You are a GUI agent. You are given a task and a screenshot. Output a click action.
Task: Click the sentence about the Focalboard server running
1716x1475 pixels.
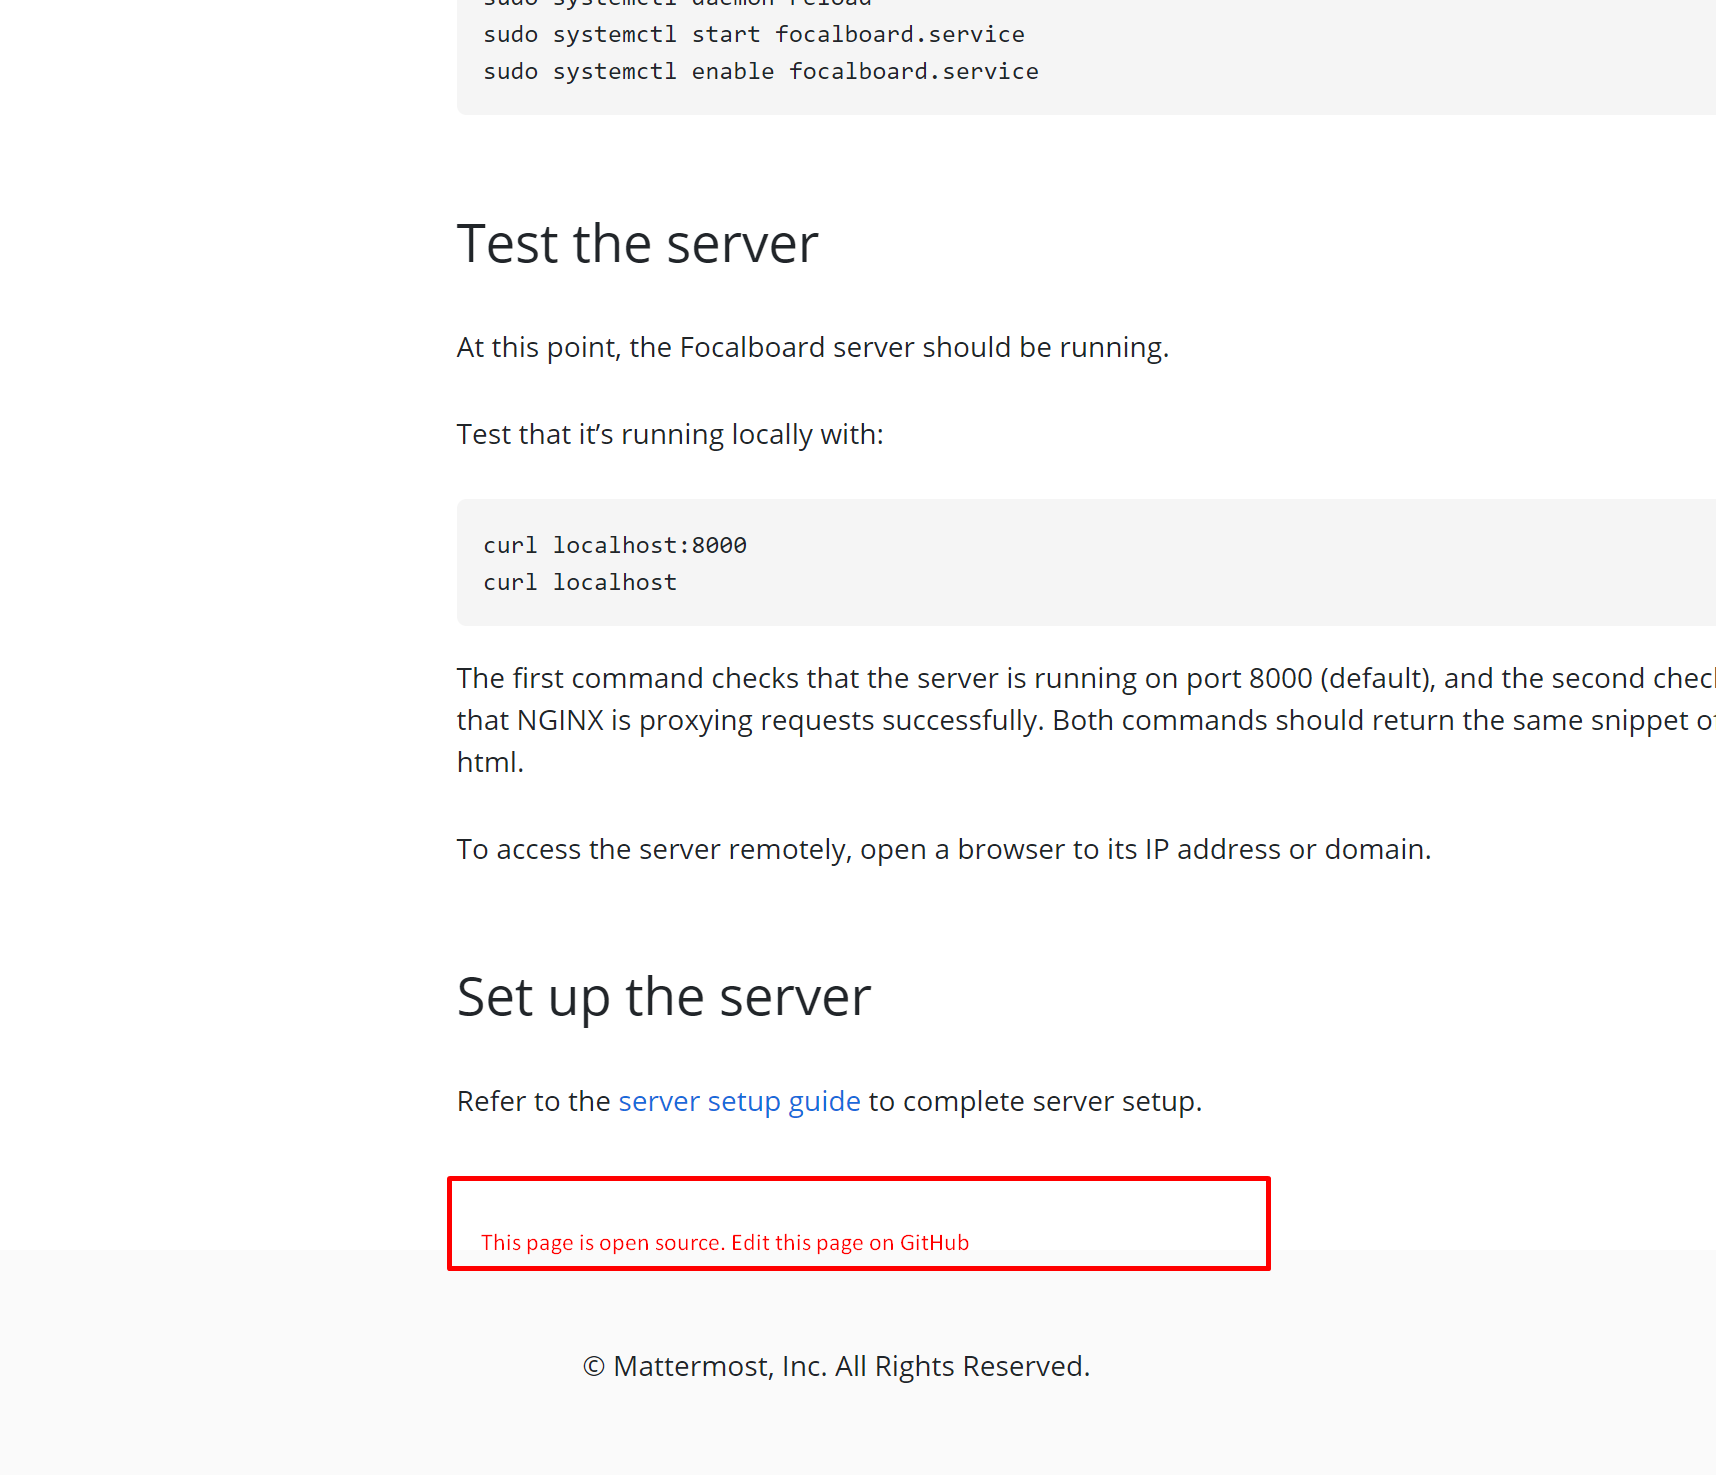813,347
